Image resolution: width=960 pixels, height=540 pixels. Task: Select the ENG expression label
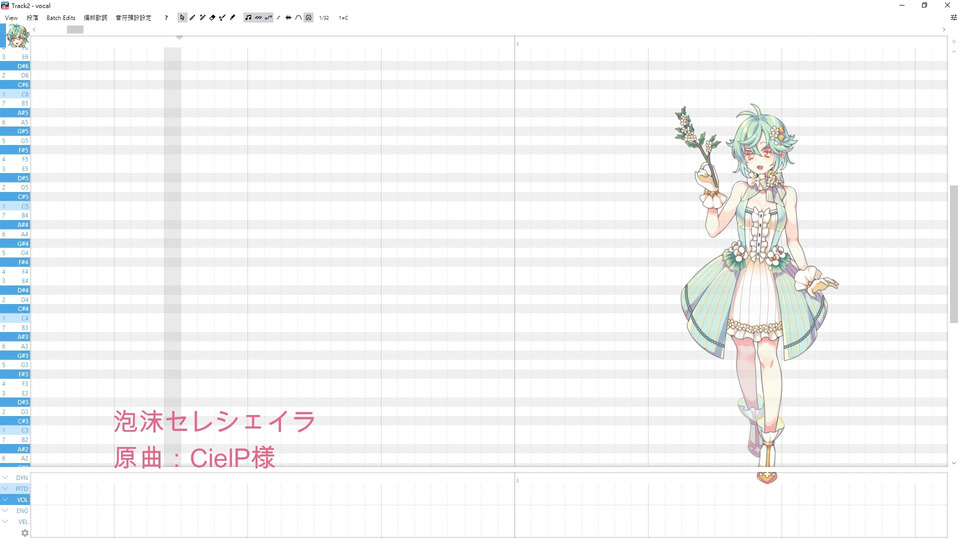(x=22, y=511)
